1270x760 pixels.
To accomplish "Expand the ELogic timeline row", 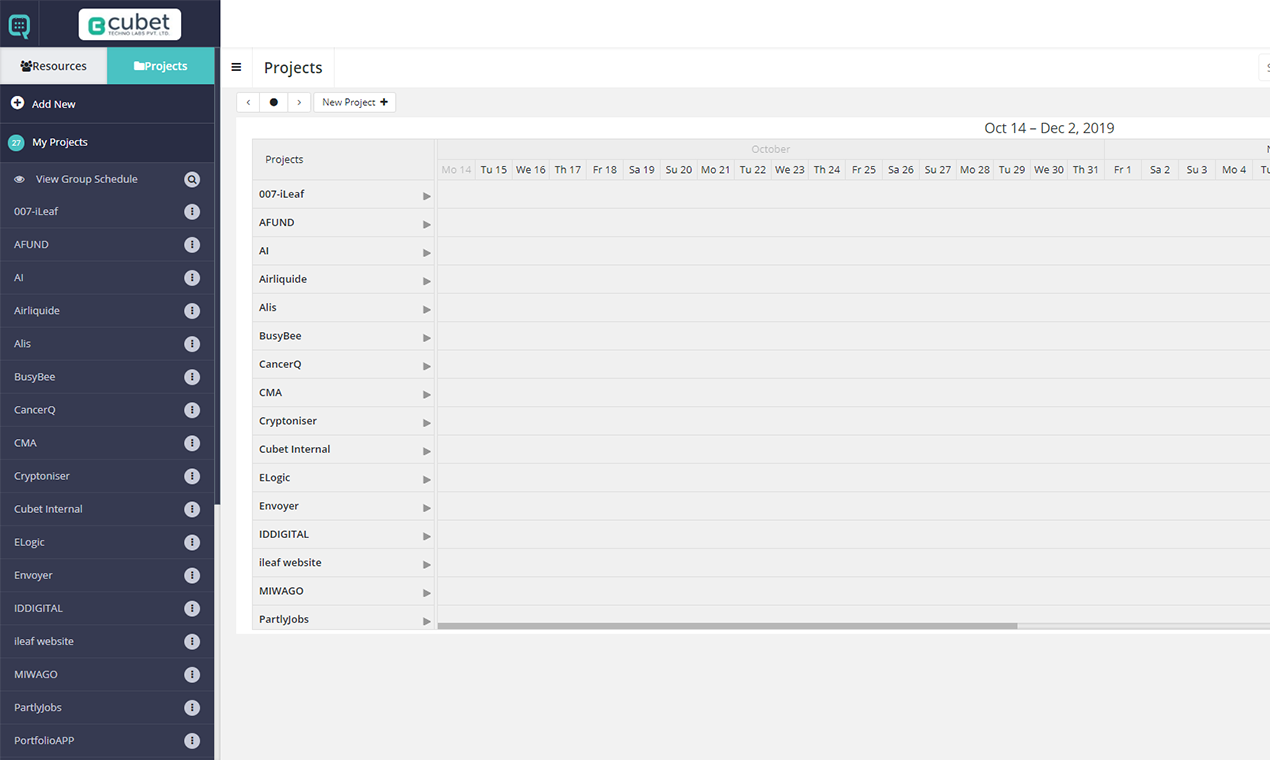I will 427,479.
